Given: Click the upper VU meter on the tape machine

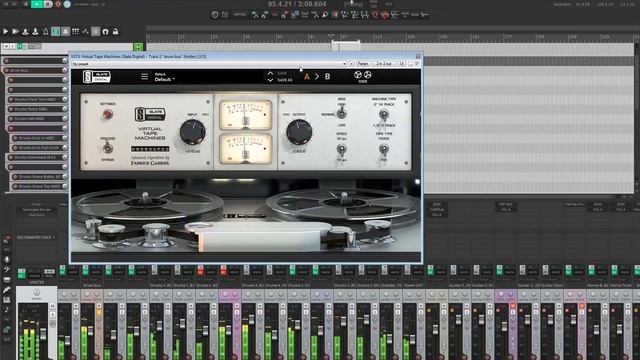Looking at the screenshot, I should pyautogui.click(x=245, y=115).
